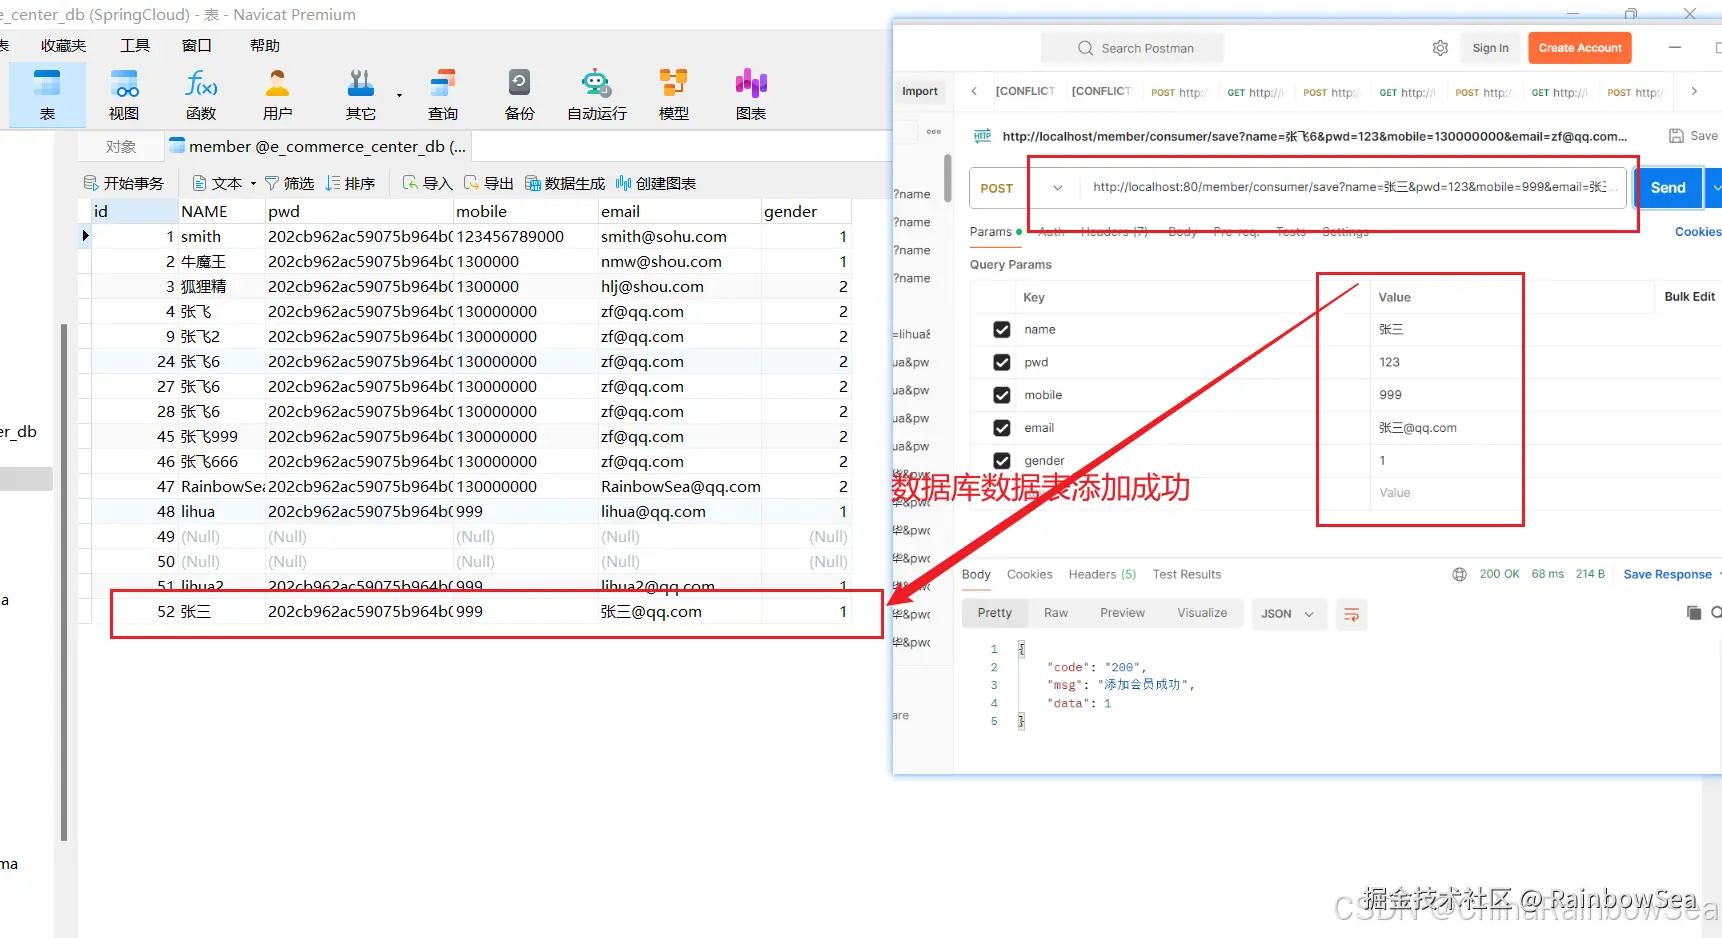Uncheck the gender query param checkbox
The image size is (1722, 938).
coord(1002,461)
